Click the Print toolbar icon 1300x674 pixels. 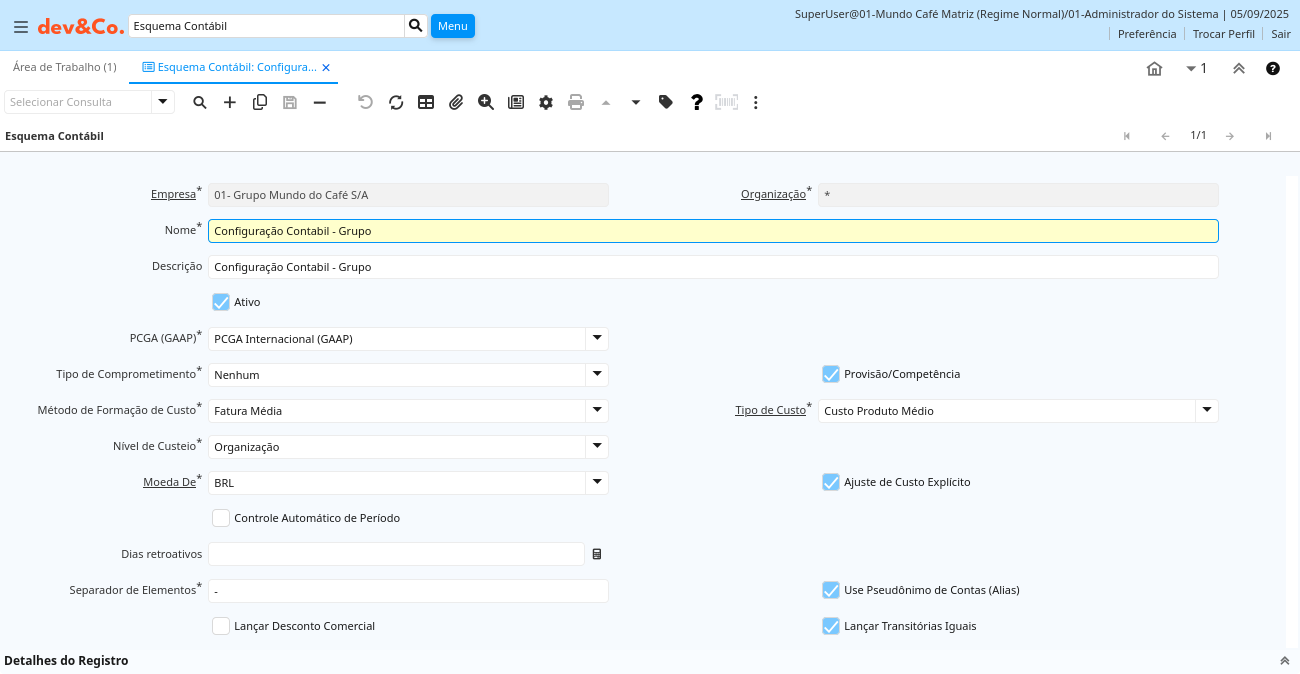(x=576, y=102)
